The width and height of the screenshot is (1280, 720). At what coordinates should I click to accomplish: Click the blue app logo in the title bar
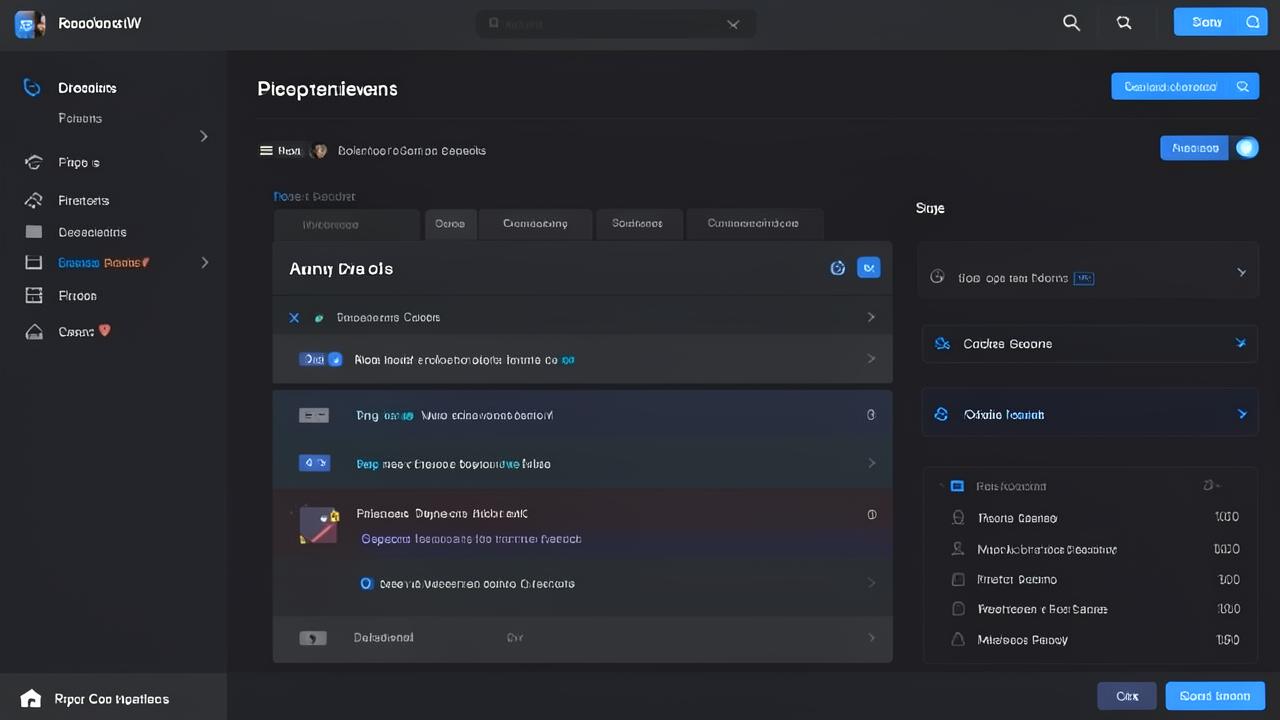[30, 24]
